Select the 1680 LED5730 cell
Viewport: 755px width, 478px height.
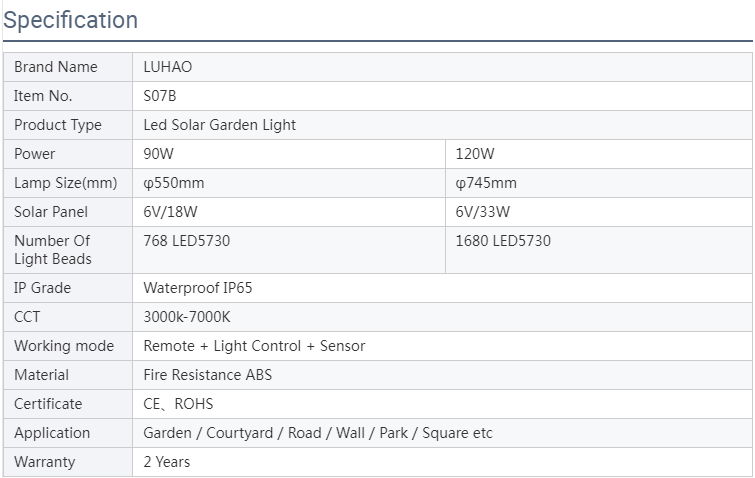(x=503, y=241)
